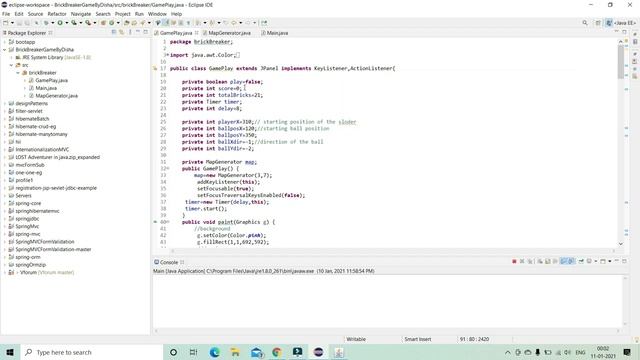
Task: Click the Windows Start button
Action: 10,352
